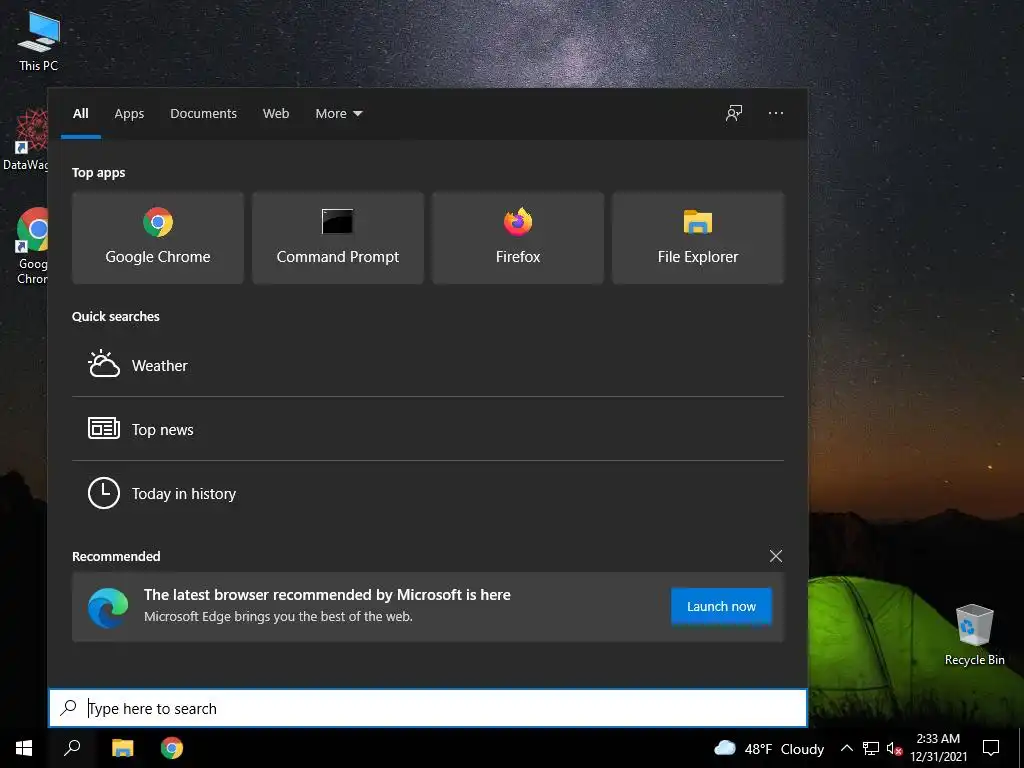Screen dimensions: 1024x768
Task: Click the Type here to search box
Action: pyautogui.click(x=428, y=708)
